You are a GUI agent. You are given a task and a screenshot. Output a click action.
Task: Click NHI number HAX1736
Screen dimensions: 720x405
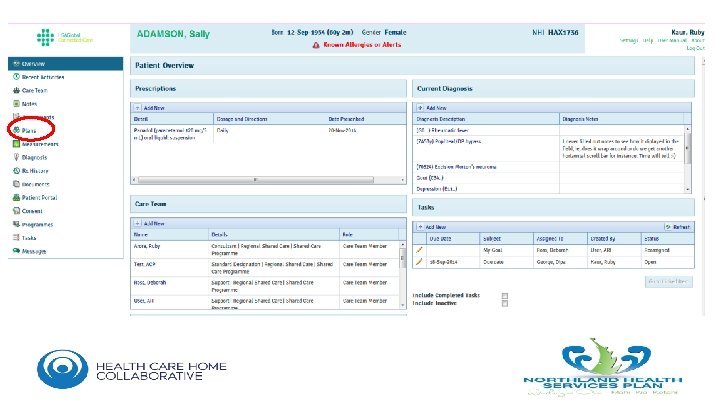(563, 33)
